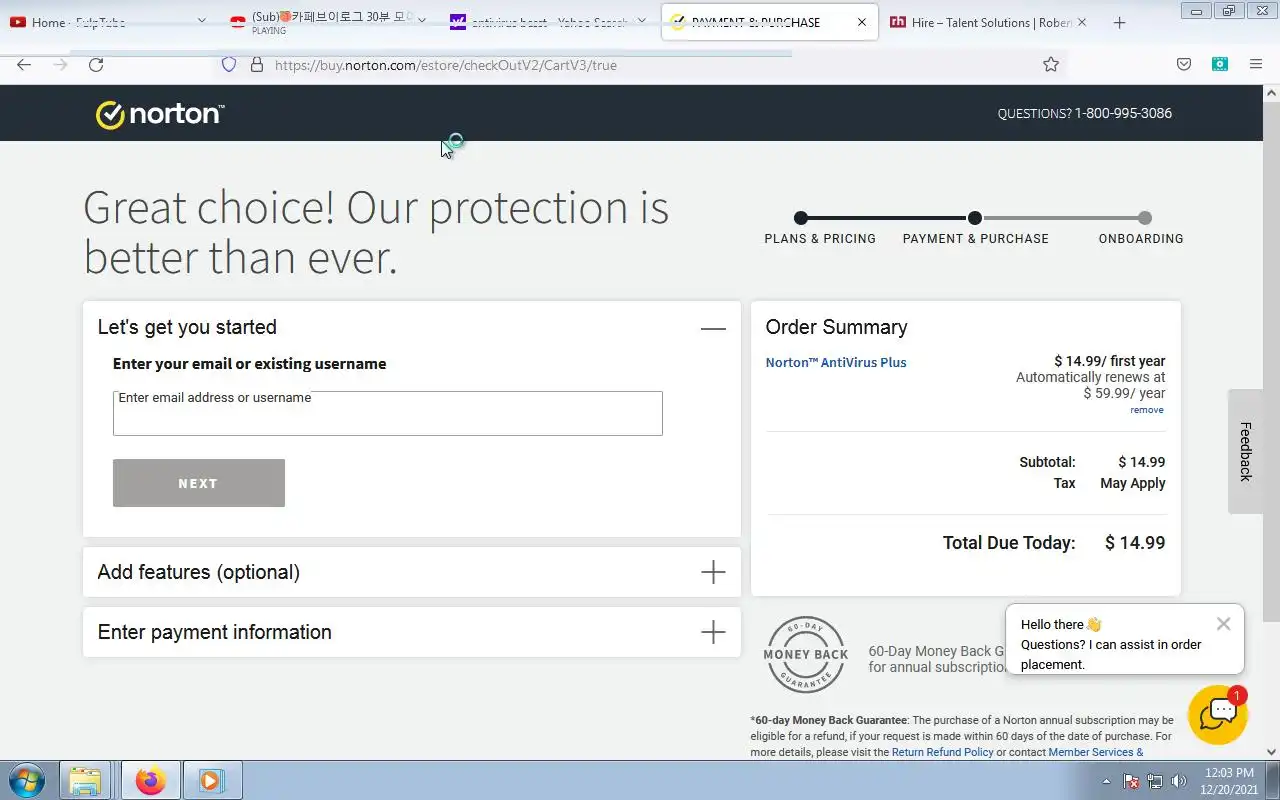Click the 60-Day Money Back badge
Image resolution: width=1280 pixels, height=800 pixels.
point(806,655)
